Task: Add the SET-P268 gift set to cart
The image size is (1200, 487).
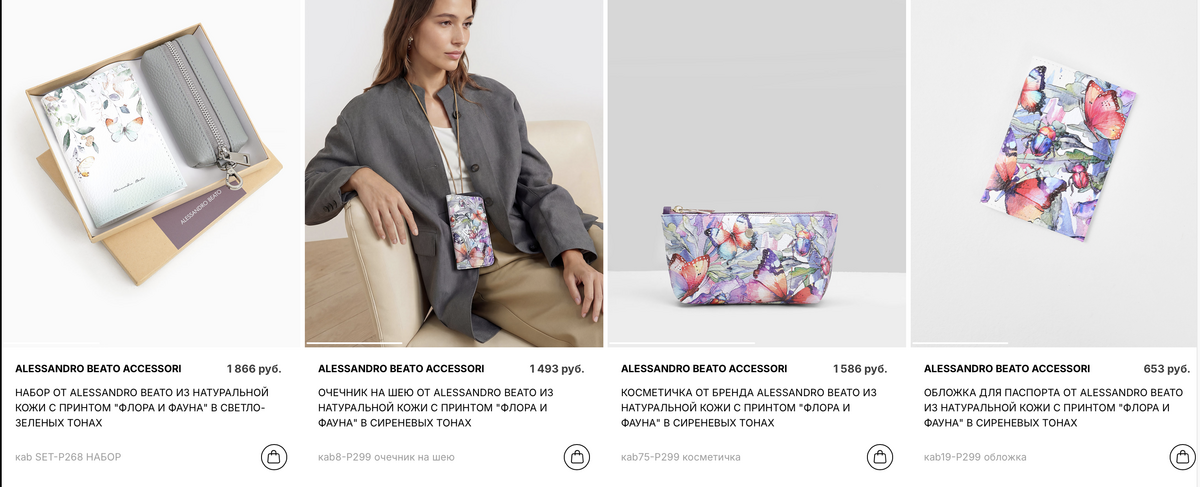Action: pos(273,457)
